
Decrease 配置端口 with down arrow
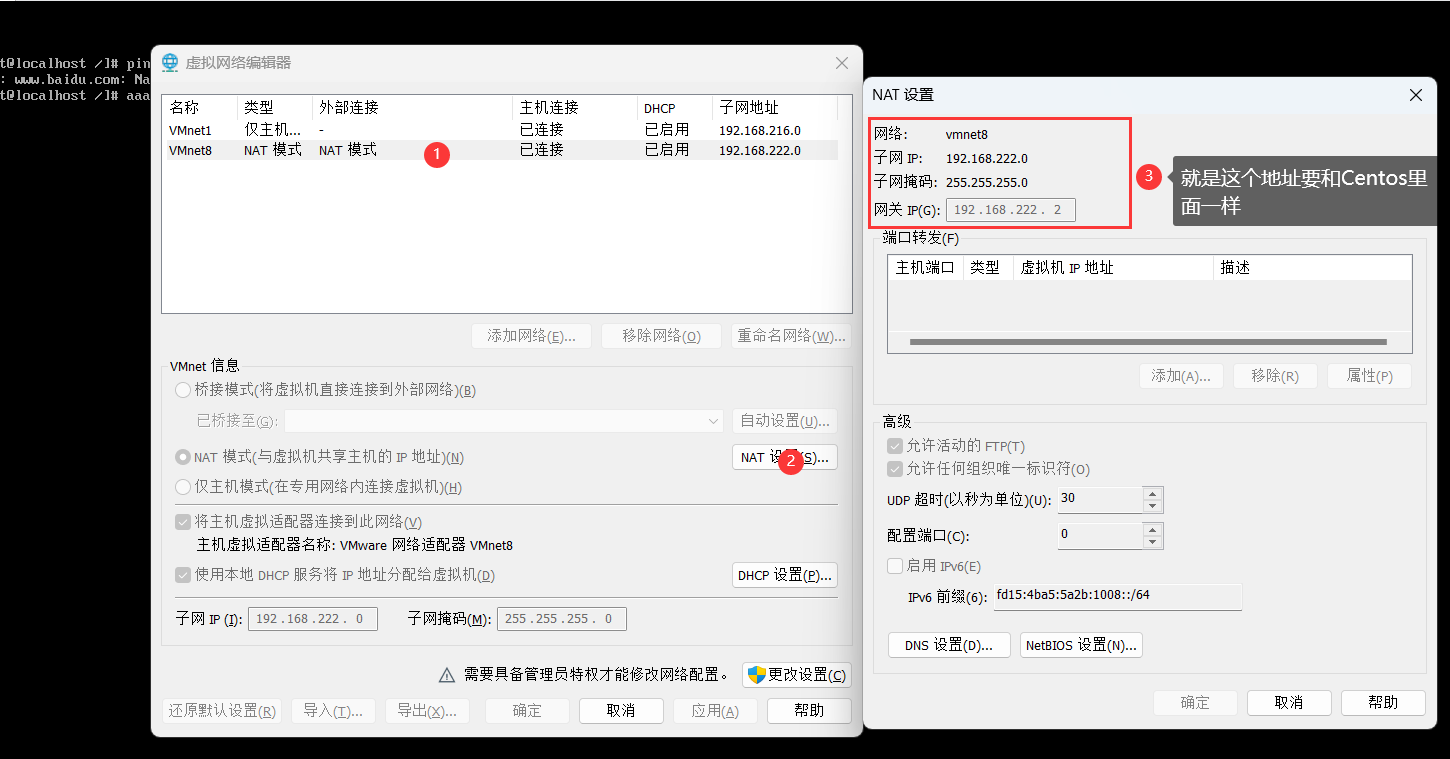[1153, 542]
